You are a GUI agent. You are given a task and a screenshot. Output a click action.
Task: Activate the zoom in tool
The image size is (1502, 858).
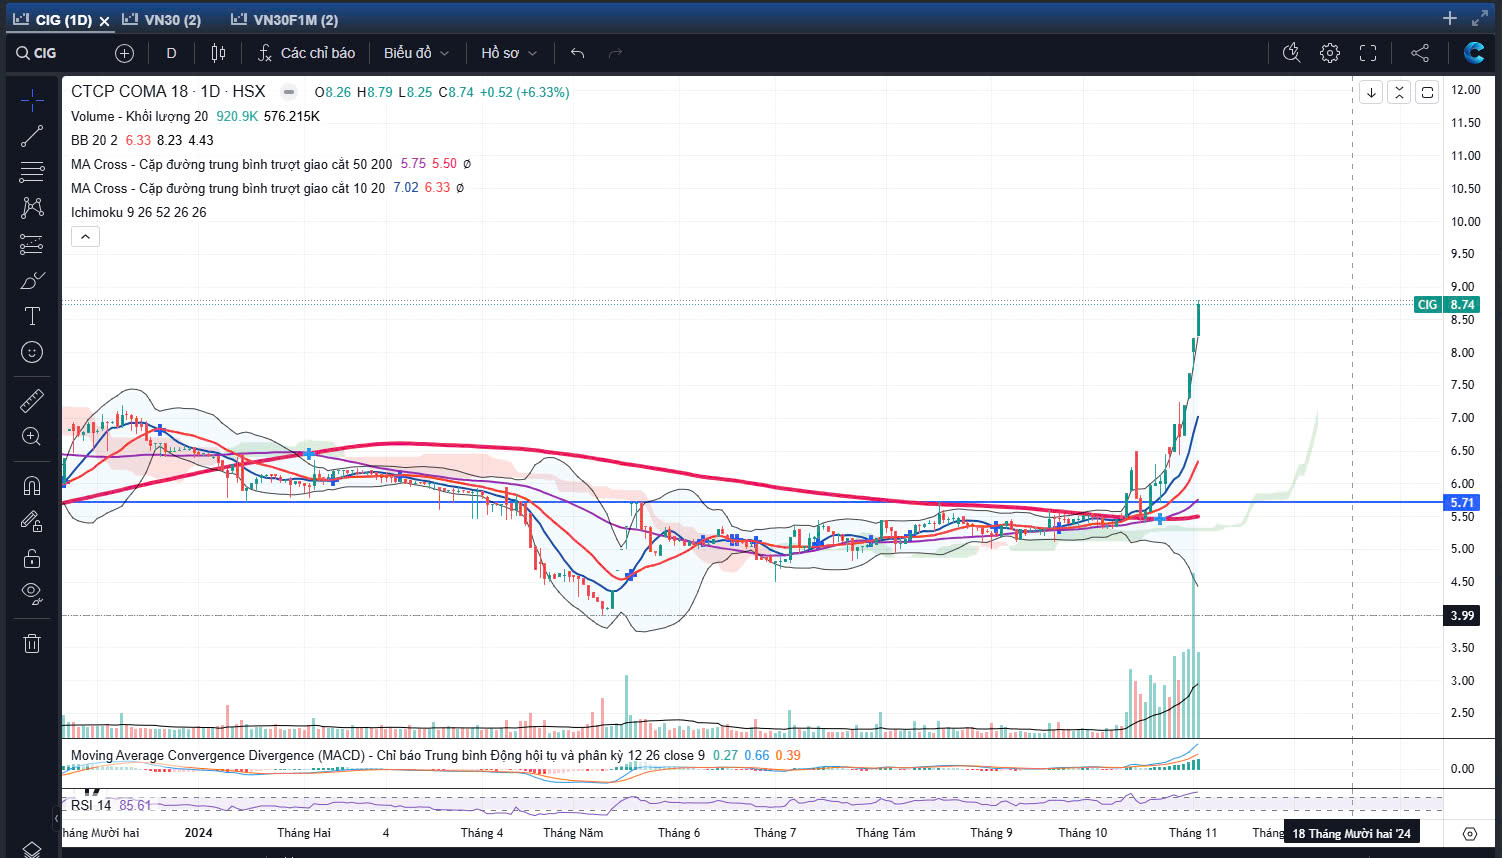point(32,436)
